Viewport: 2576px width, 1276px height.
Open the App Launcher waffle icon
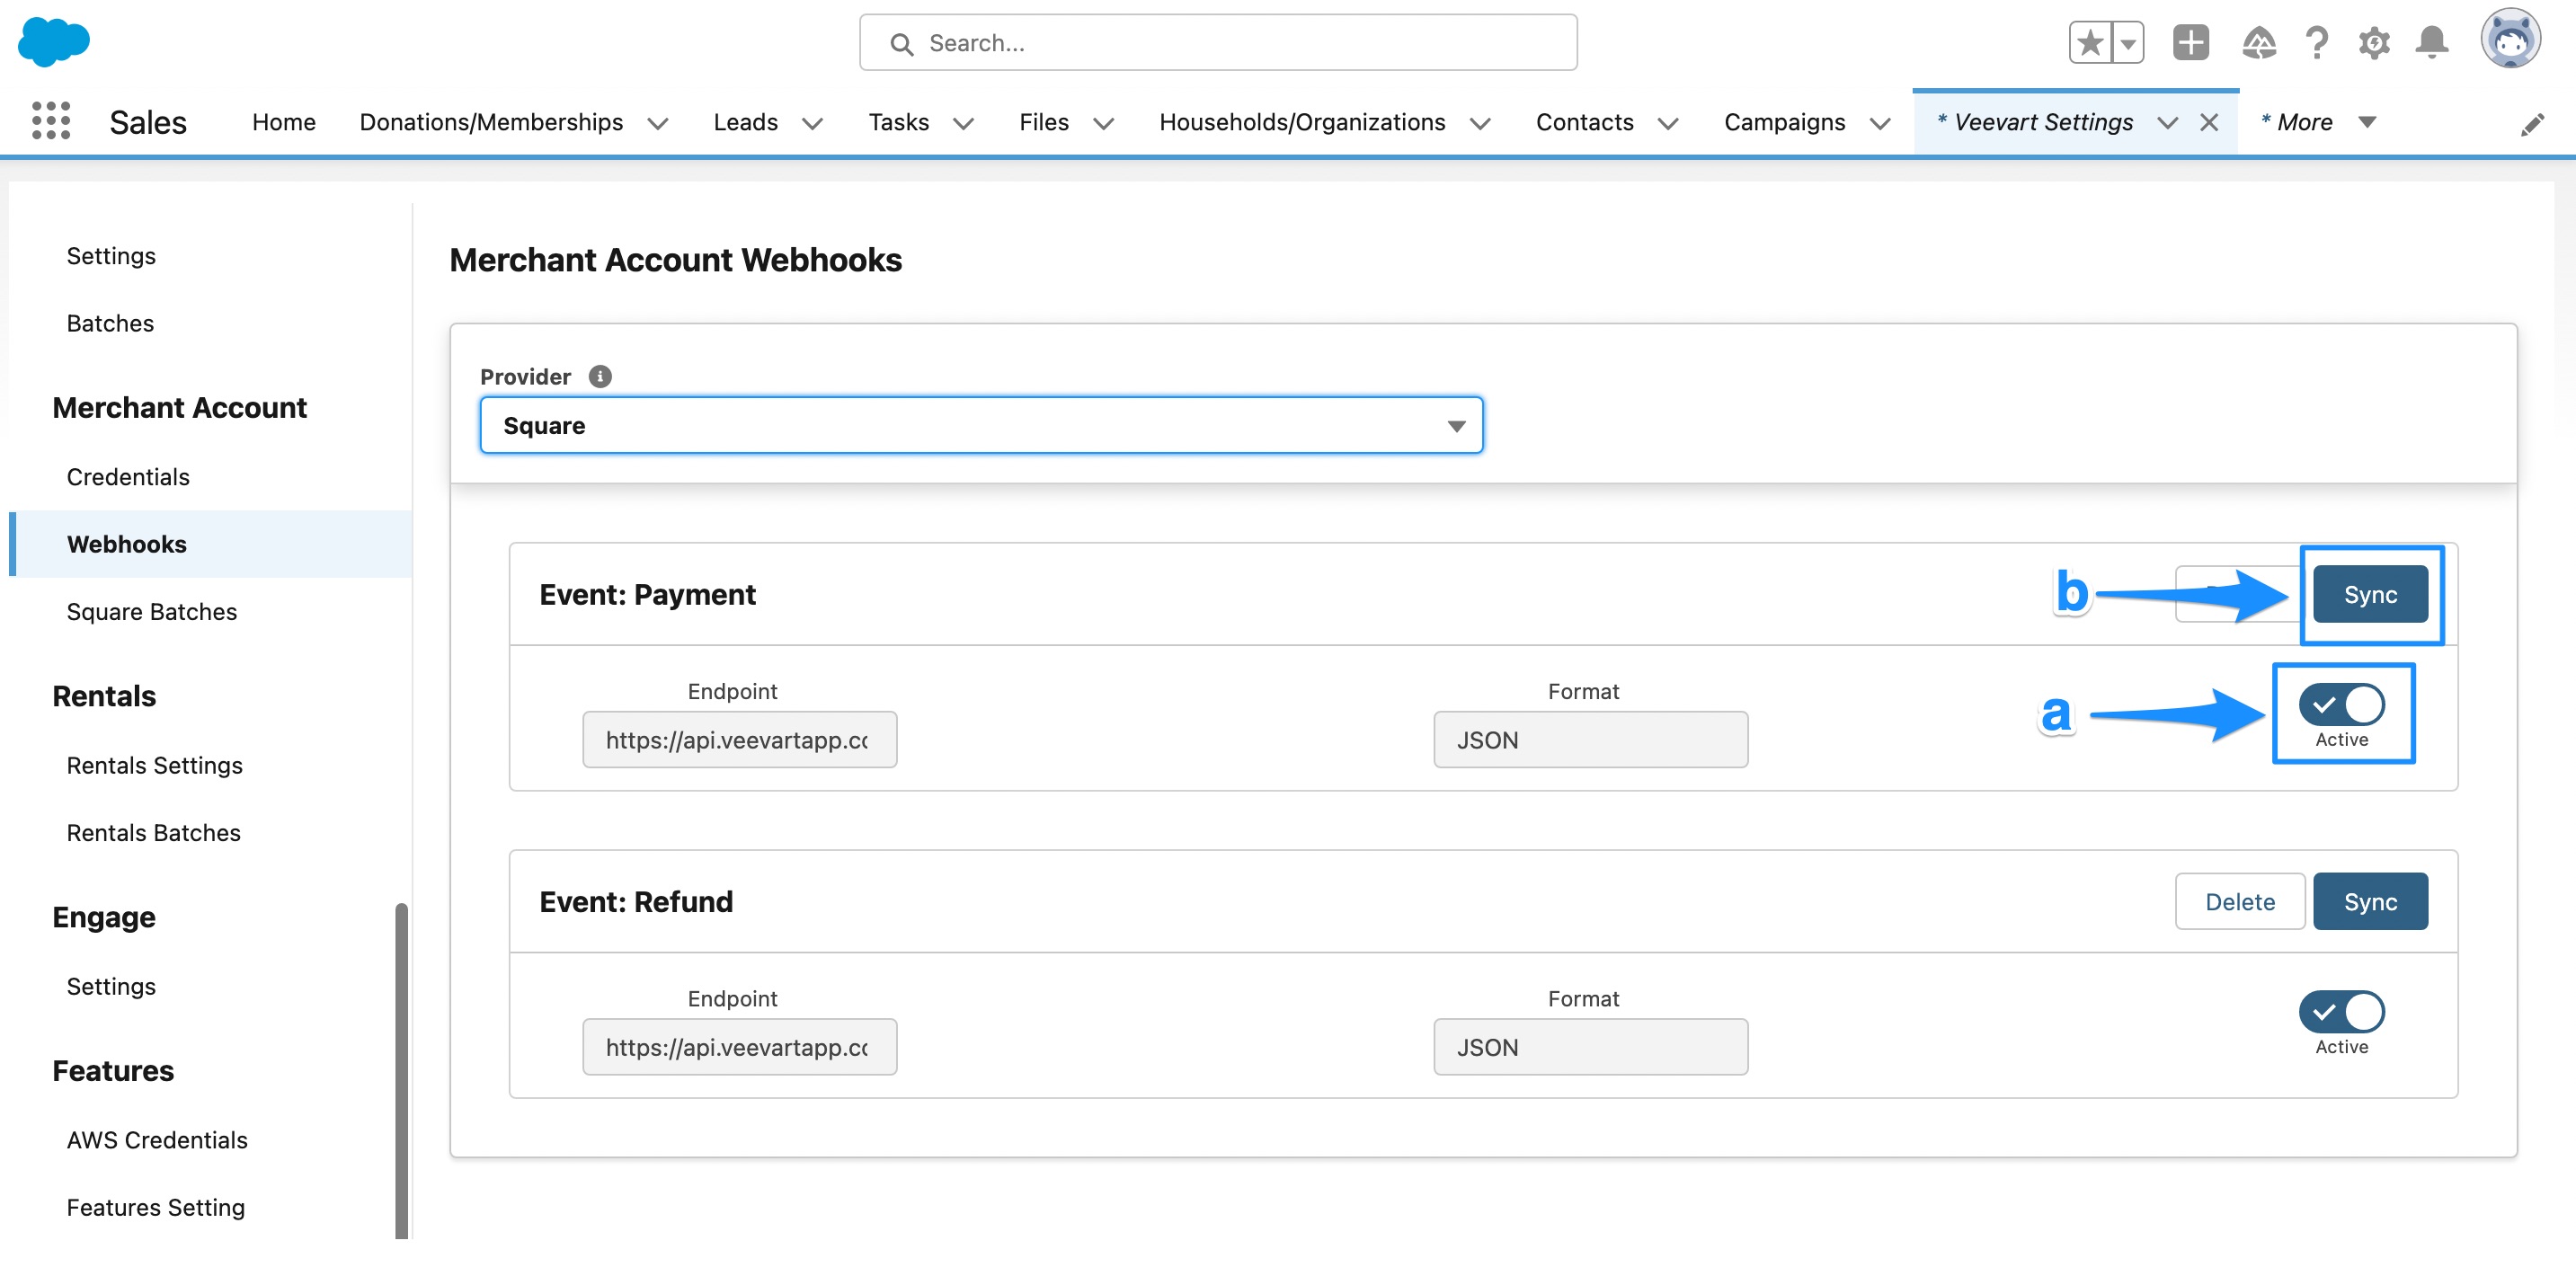pyautogui.click(x=49, y=121)
